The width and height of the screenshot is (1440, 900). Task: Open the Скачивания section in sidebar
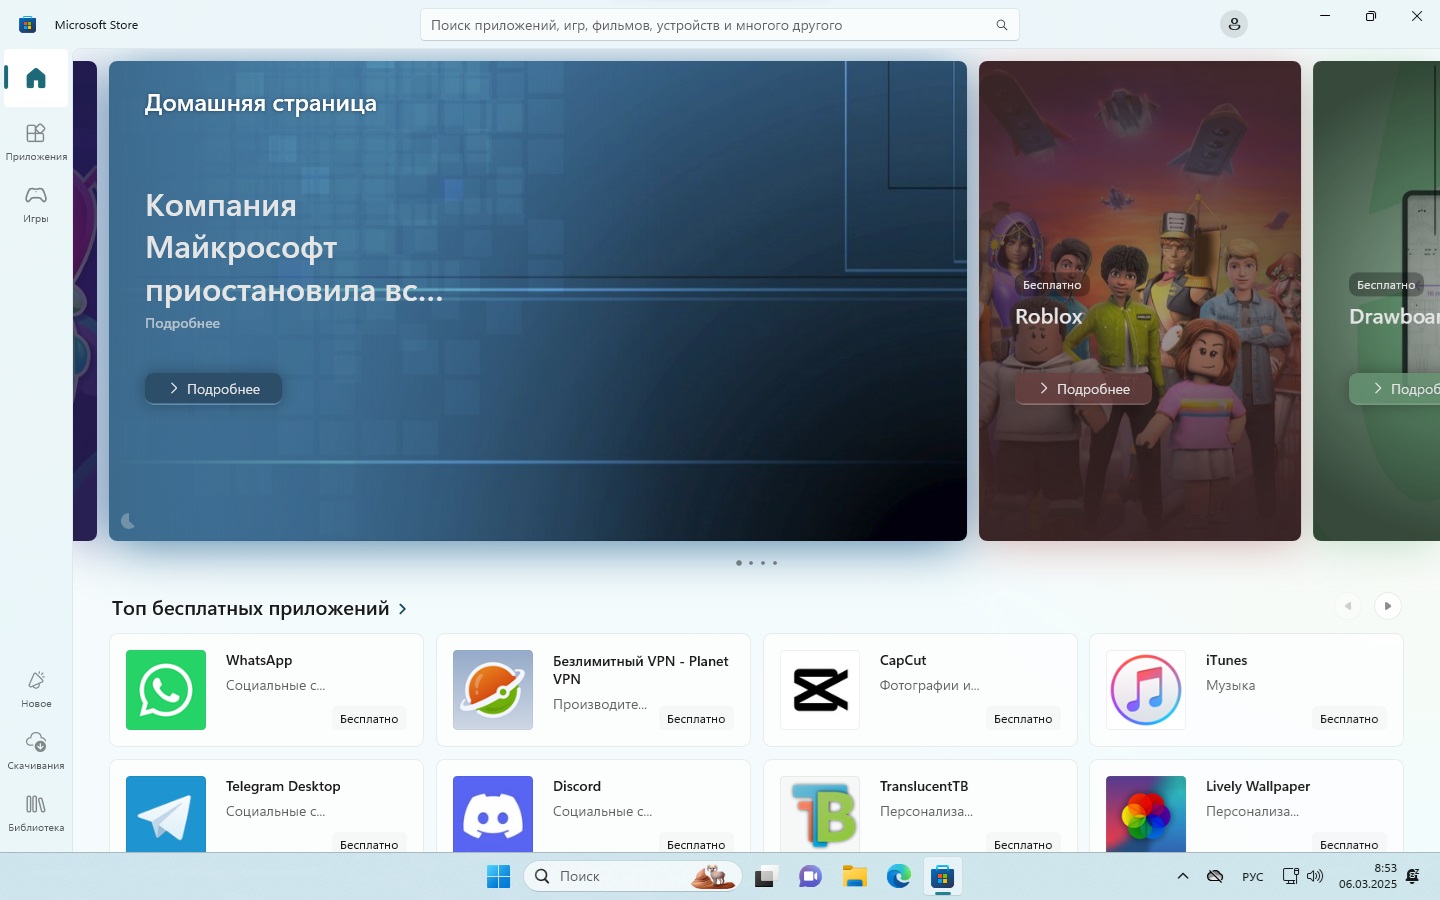pyautogui.click(x=36, y=750)
